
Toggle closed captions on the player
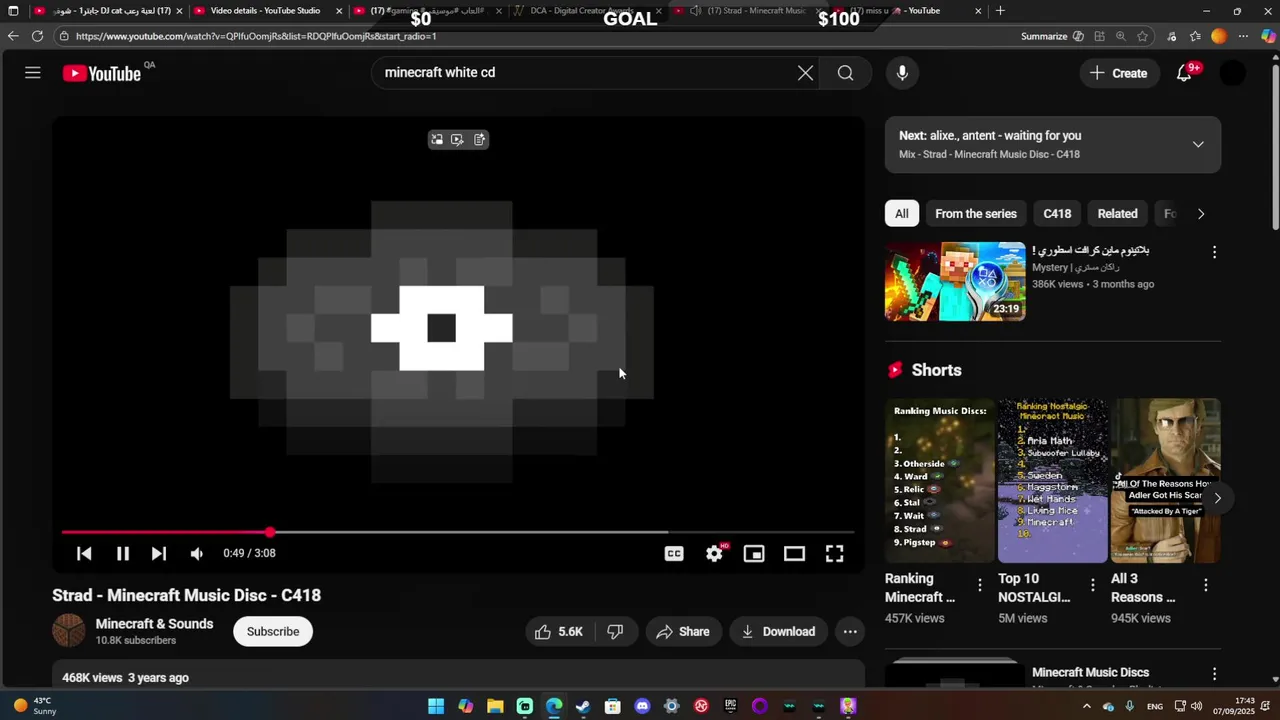(674, 554)
